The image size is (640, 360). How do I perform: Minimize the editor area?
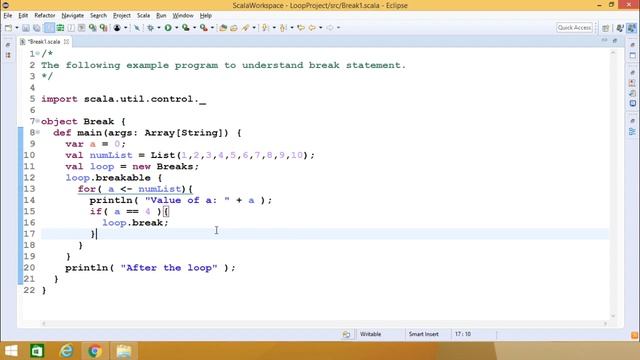click(x=604, y=40)
